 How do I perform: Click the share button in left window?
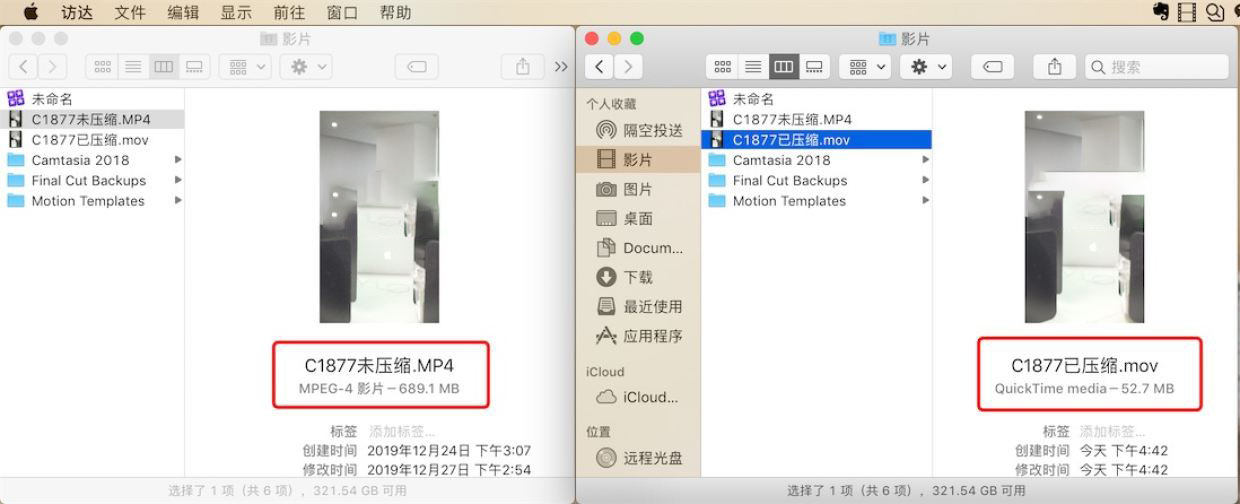tap(522, 67)
